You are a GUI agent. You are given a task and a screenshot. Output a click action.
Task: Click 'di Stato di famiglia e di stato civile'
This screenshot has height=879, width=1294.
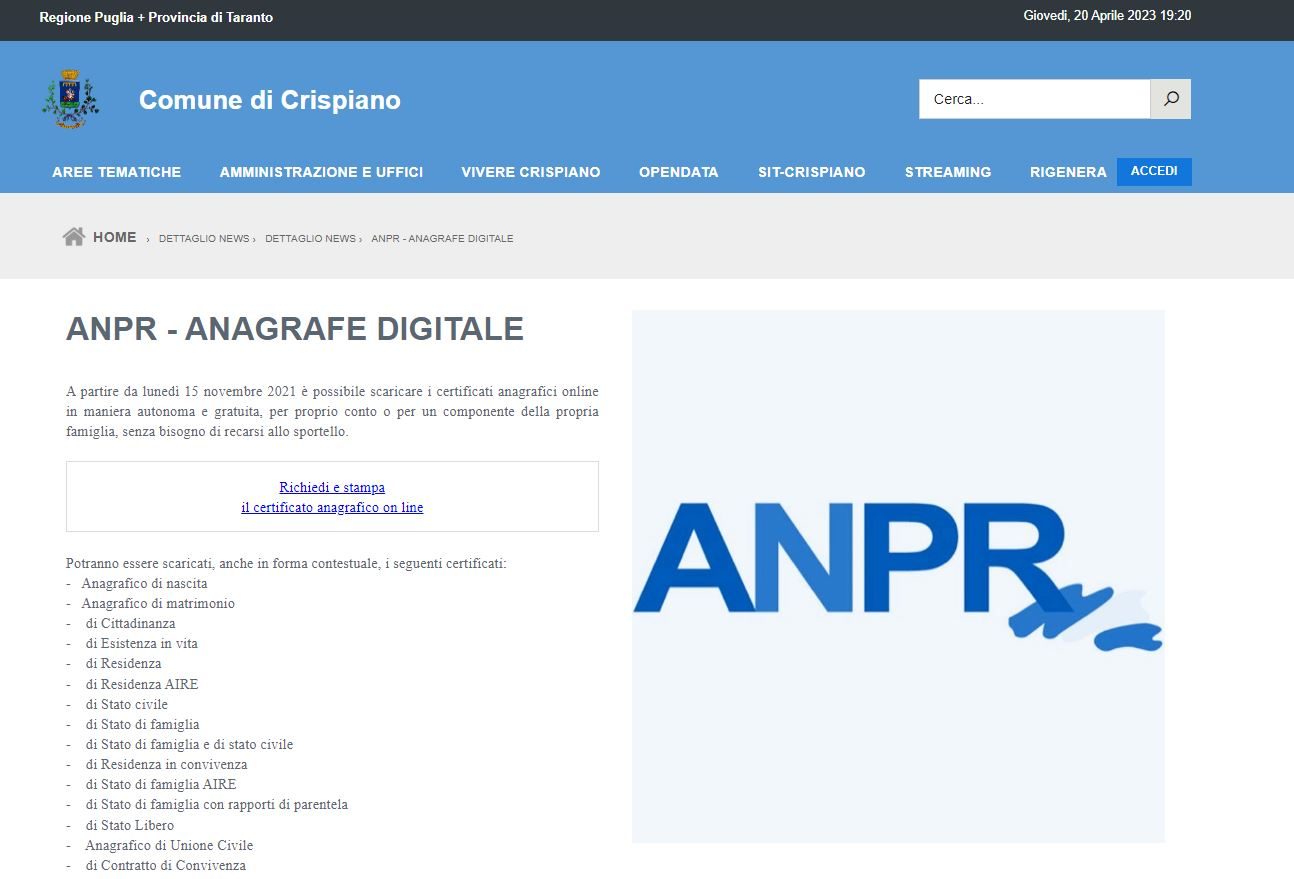point(190,744)
